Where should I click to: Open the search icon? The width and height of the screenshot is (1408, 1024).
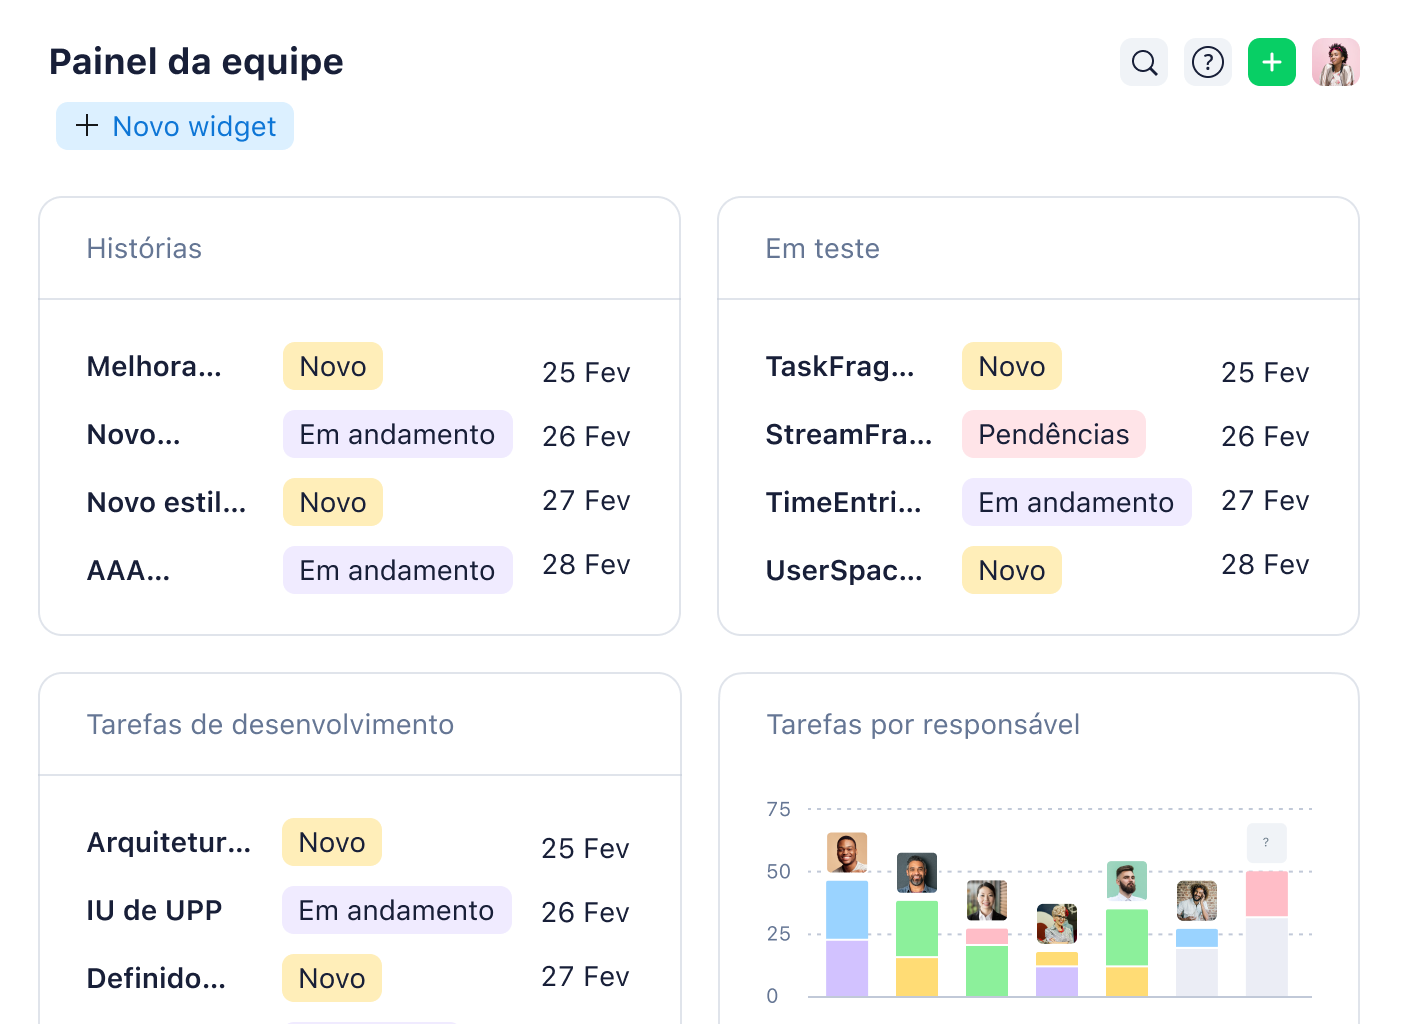(x=1143, y=62)
